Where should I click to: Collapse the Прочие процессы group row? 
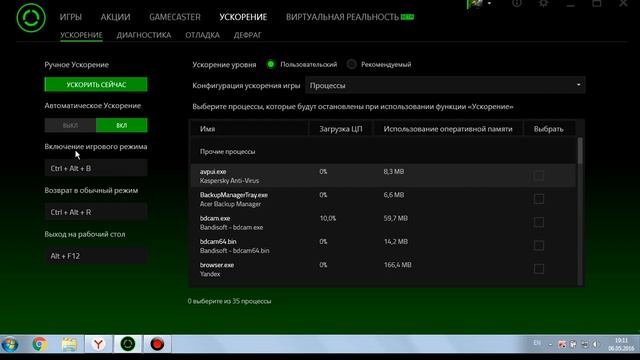coord(383,151)
